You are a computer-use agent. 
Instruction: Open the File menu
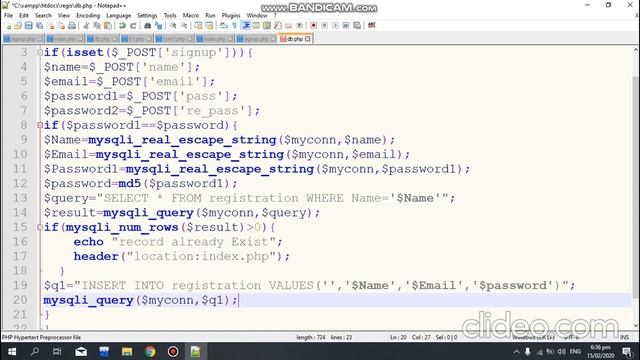(8, 16)
